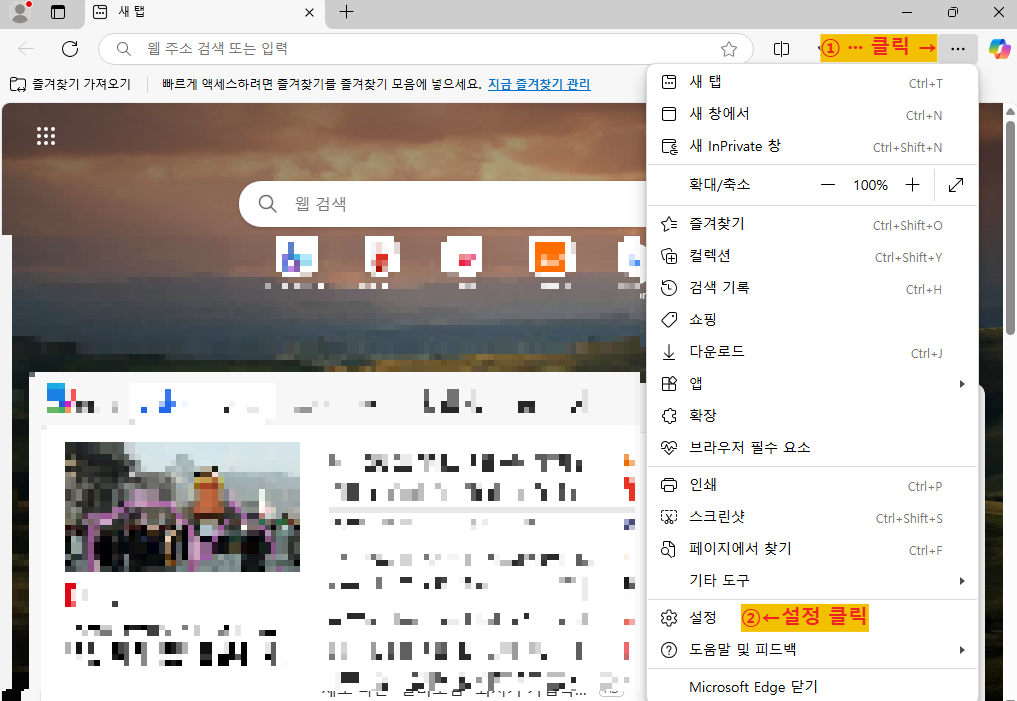Viewport: 1017px width, 701px height.
Task: Open the news article photo thumbnail
Action: pyautogui.click(x=182, y=506)
